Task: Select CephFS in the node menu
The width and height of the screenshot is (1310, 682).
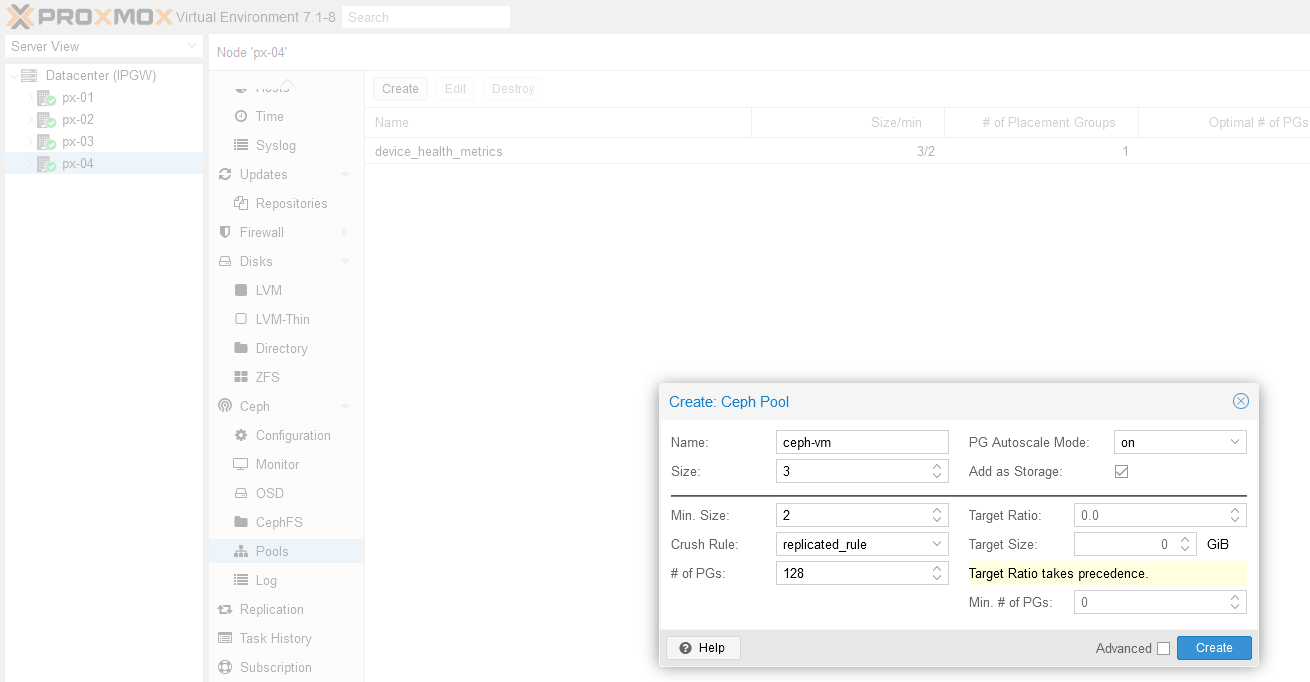Action: (278, 522)
